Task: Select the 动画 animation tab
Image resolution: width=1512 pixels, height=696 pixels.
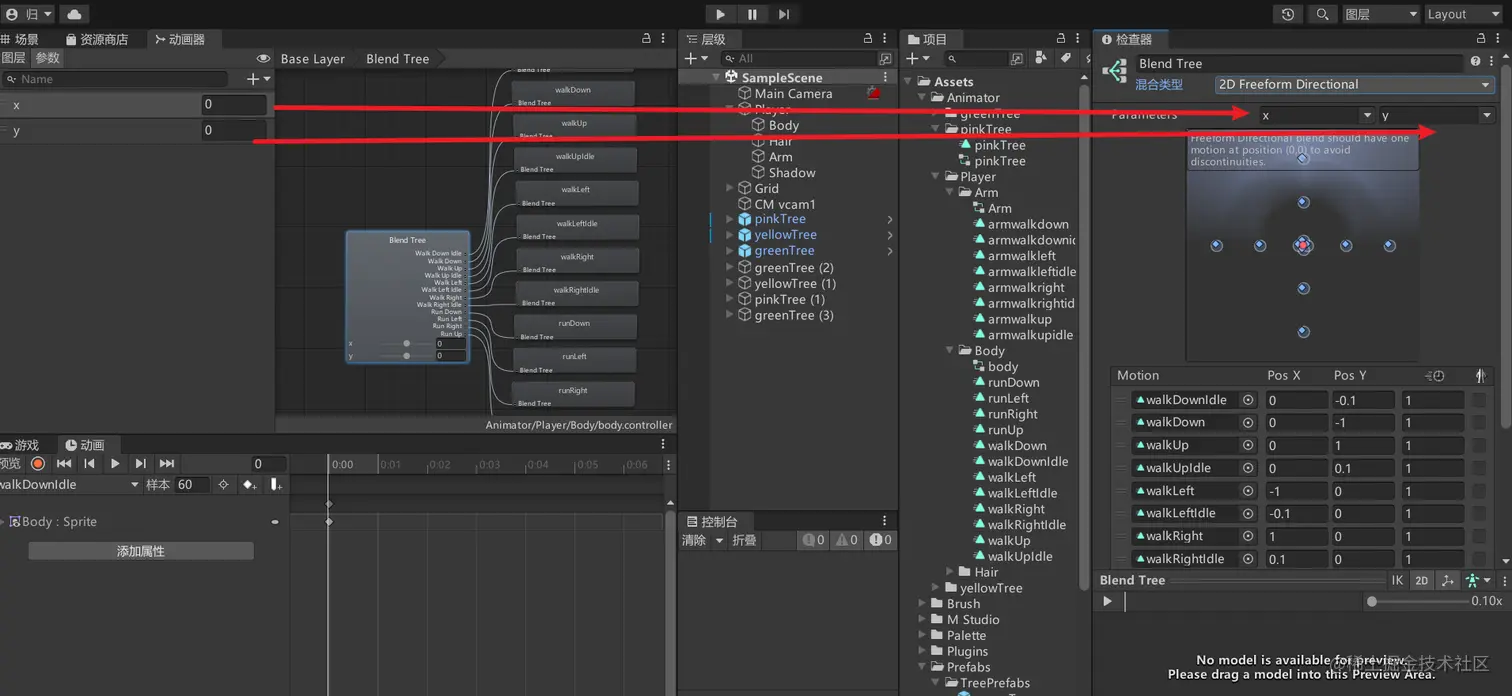Action: pos(85,445)
